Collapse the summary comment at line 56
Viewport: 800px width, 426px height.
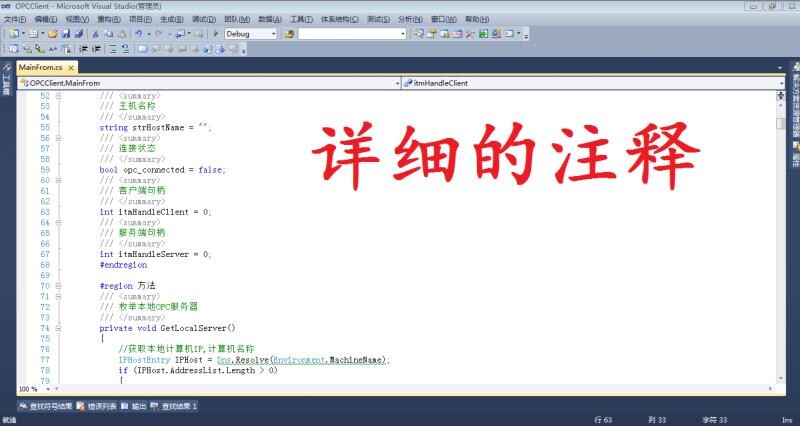point(58,138)
